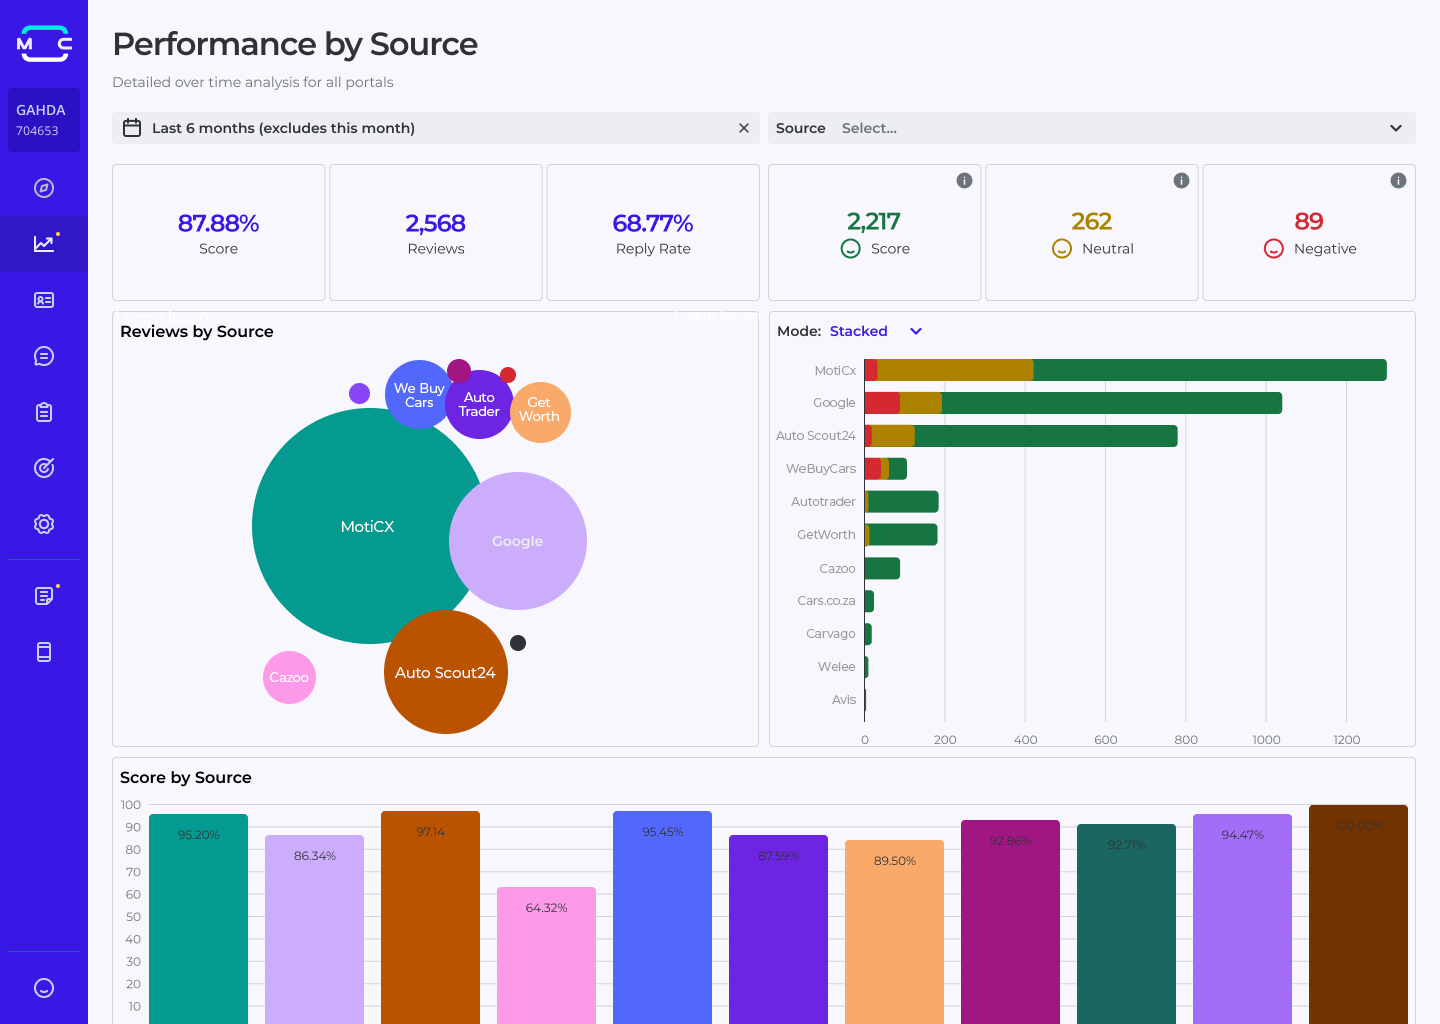This screenshot has height=1024, width=1440.
Task: Open the mobile device icon in sidebar
Action: click(x=43, y=651)
